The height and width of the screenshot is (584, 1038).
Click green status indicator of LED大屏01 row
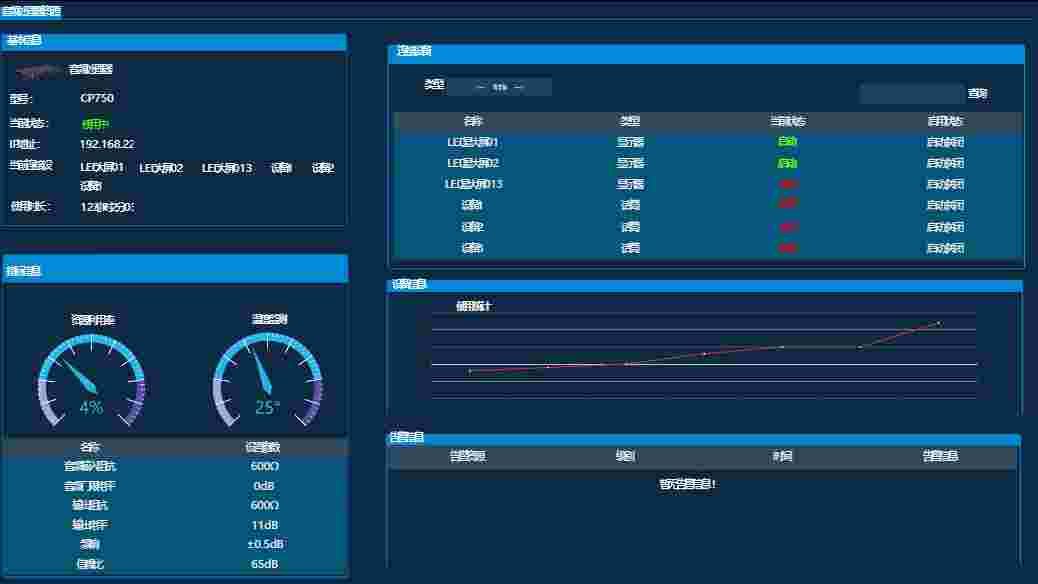[787, 142]
